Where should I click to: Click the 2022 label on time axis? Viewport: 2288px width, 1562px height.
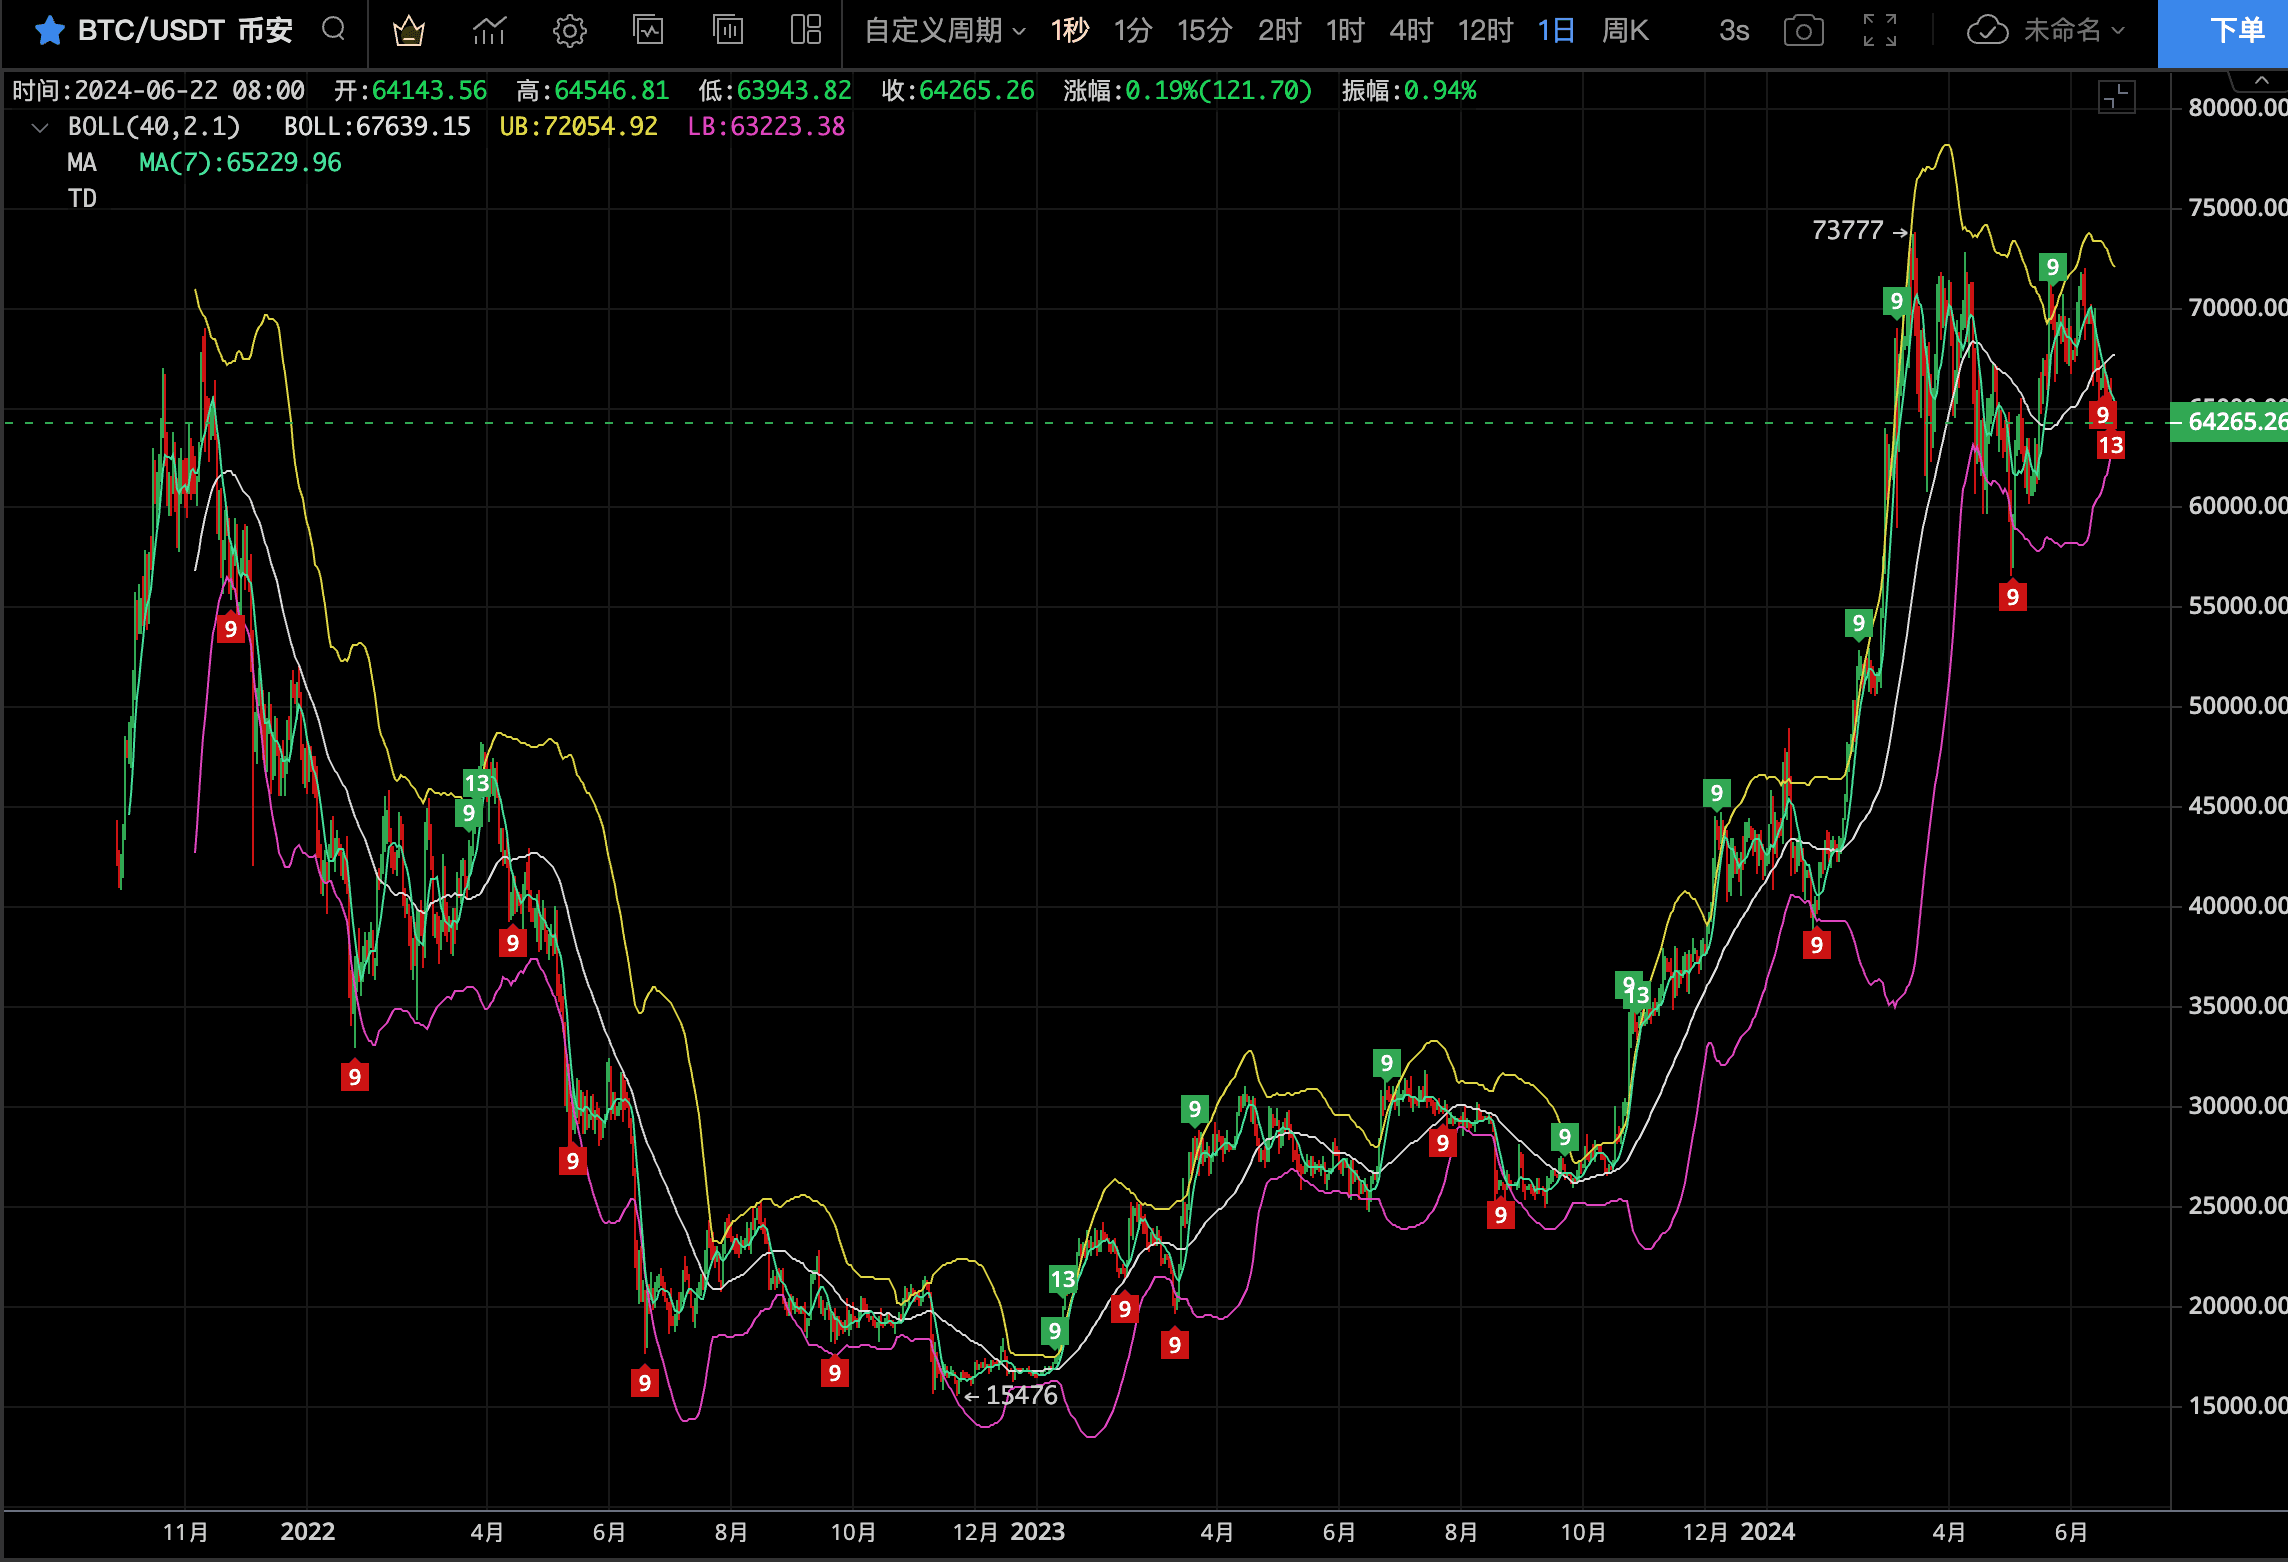point(307,1531)
